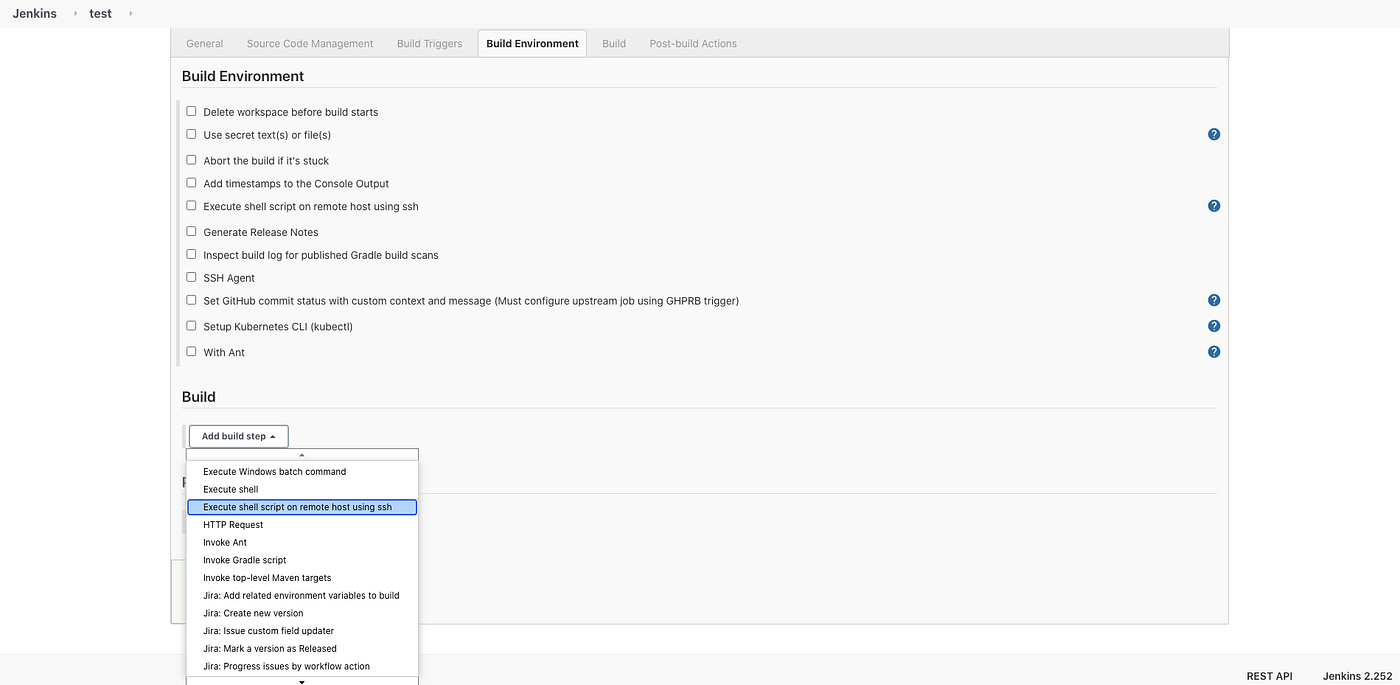Choose Execute shell build step
The image size is (1400, 685).
(302, 489)
